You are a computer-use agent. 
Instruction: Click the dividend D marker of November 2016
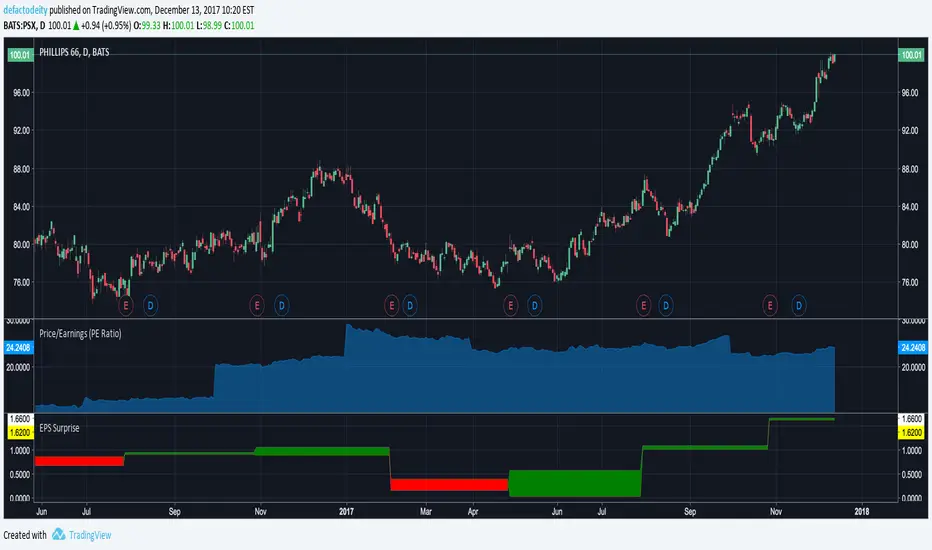click(x=282, y=306)
